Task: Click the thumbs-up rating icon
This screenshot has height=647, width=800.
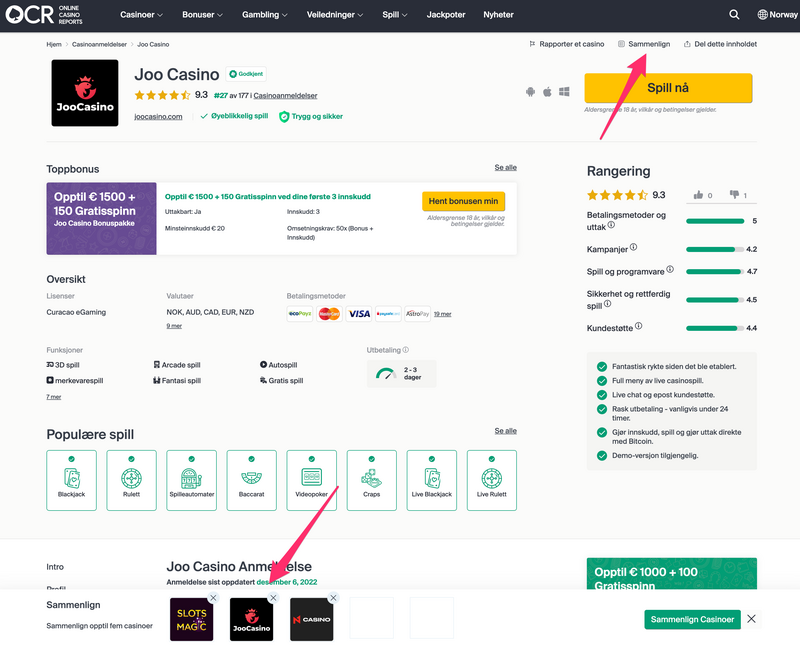Action: [698, 195]
